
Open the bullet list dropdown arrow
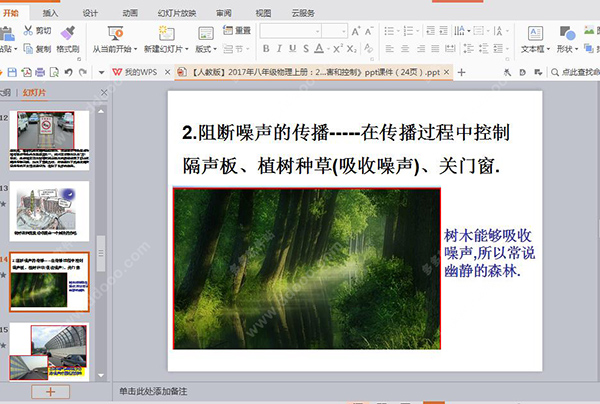(x=398, y=31)
